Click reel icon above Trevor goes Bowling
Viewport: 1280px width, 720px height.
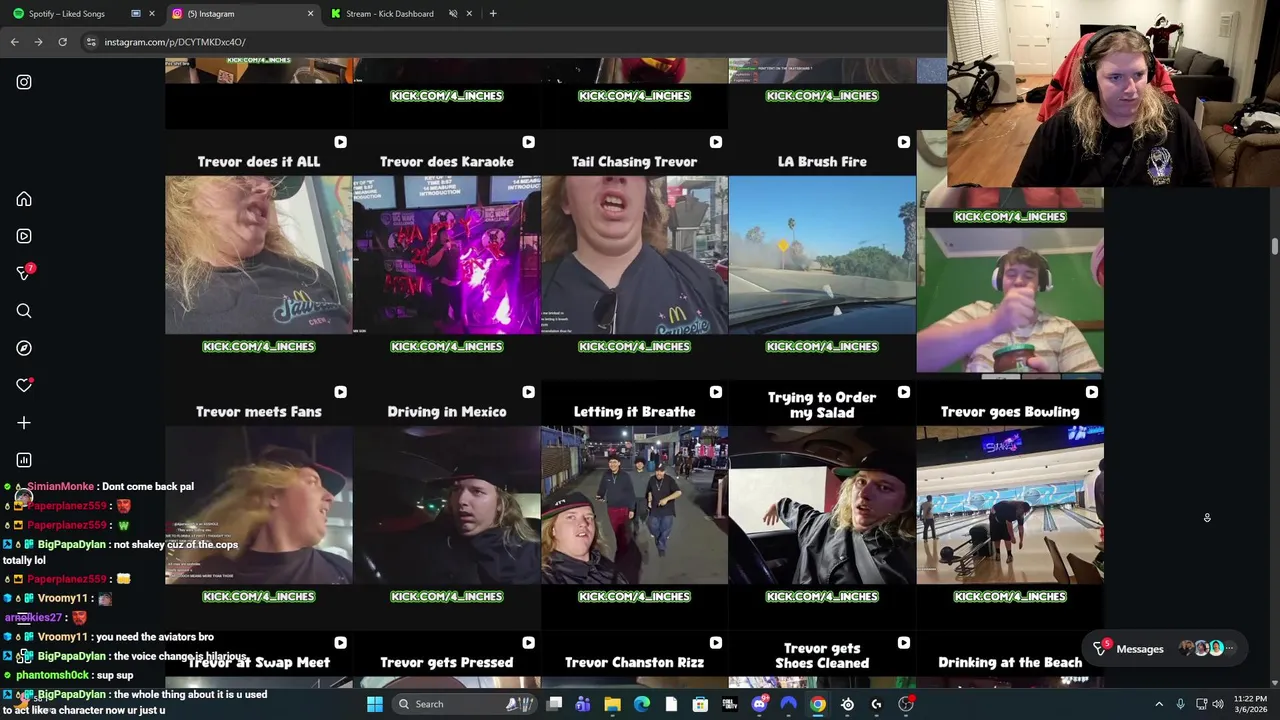(1091, 392)
